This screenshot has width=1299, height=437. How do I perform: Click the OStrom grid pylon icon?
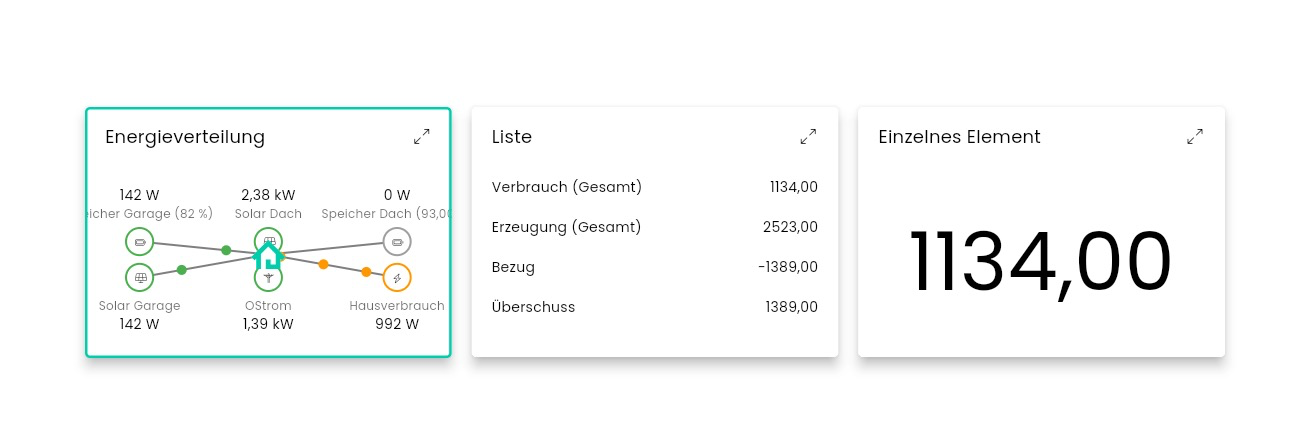tap(268, 279)
